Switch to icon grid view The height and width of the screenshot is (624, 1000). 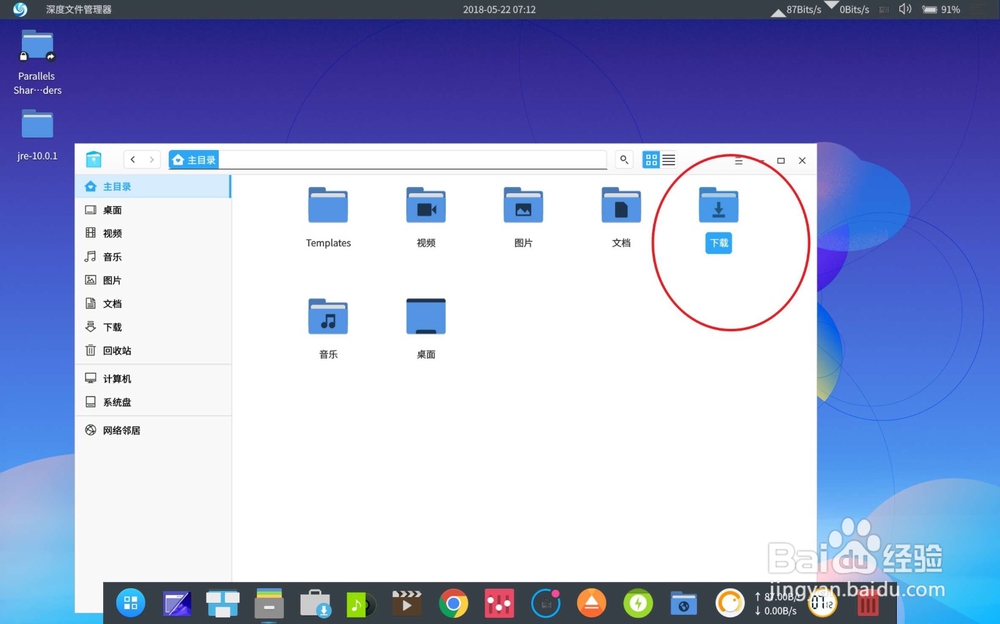tap(651, 160)
